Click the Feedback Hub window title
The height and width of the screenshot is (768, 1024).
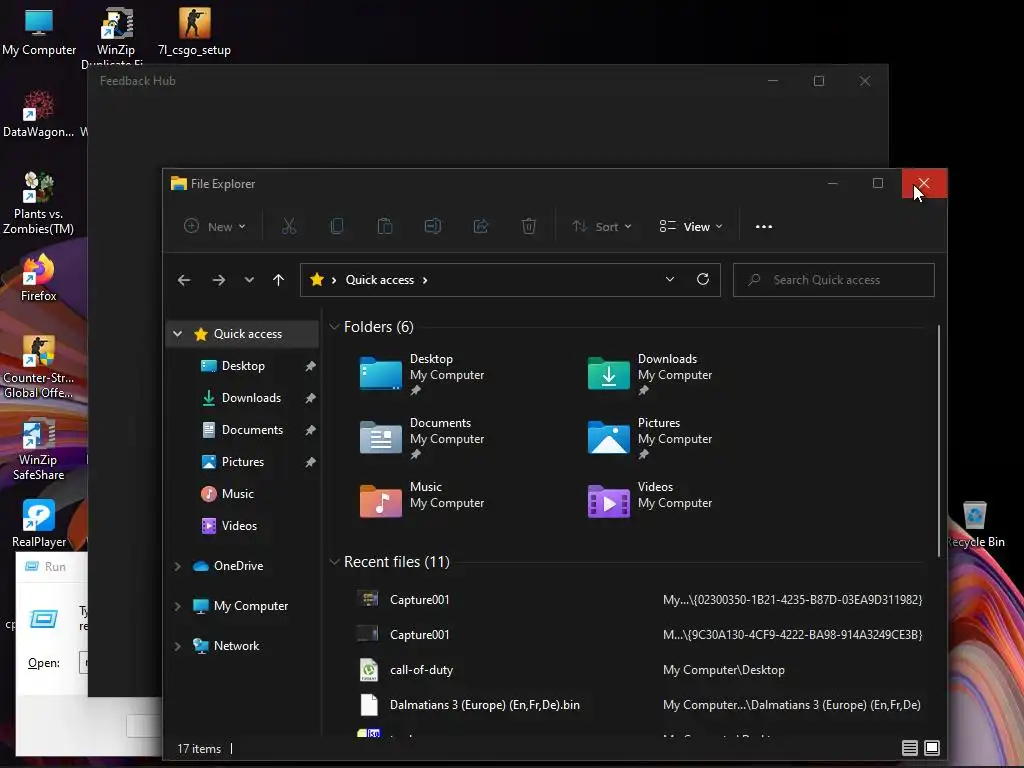(x=138, y=81)
